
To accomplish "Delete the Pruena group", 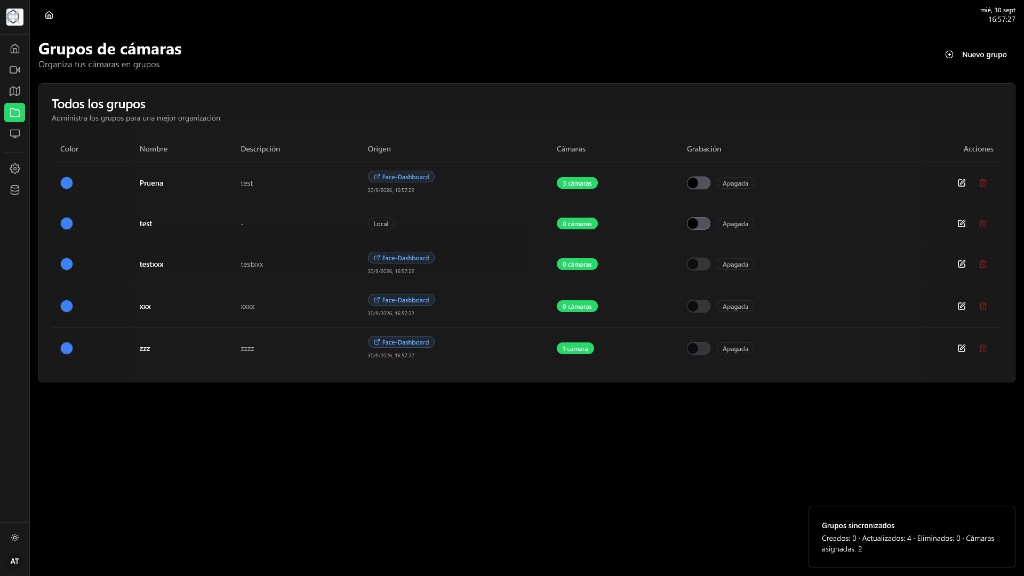I will point(983,183).
